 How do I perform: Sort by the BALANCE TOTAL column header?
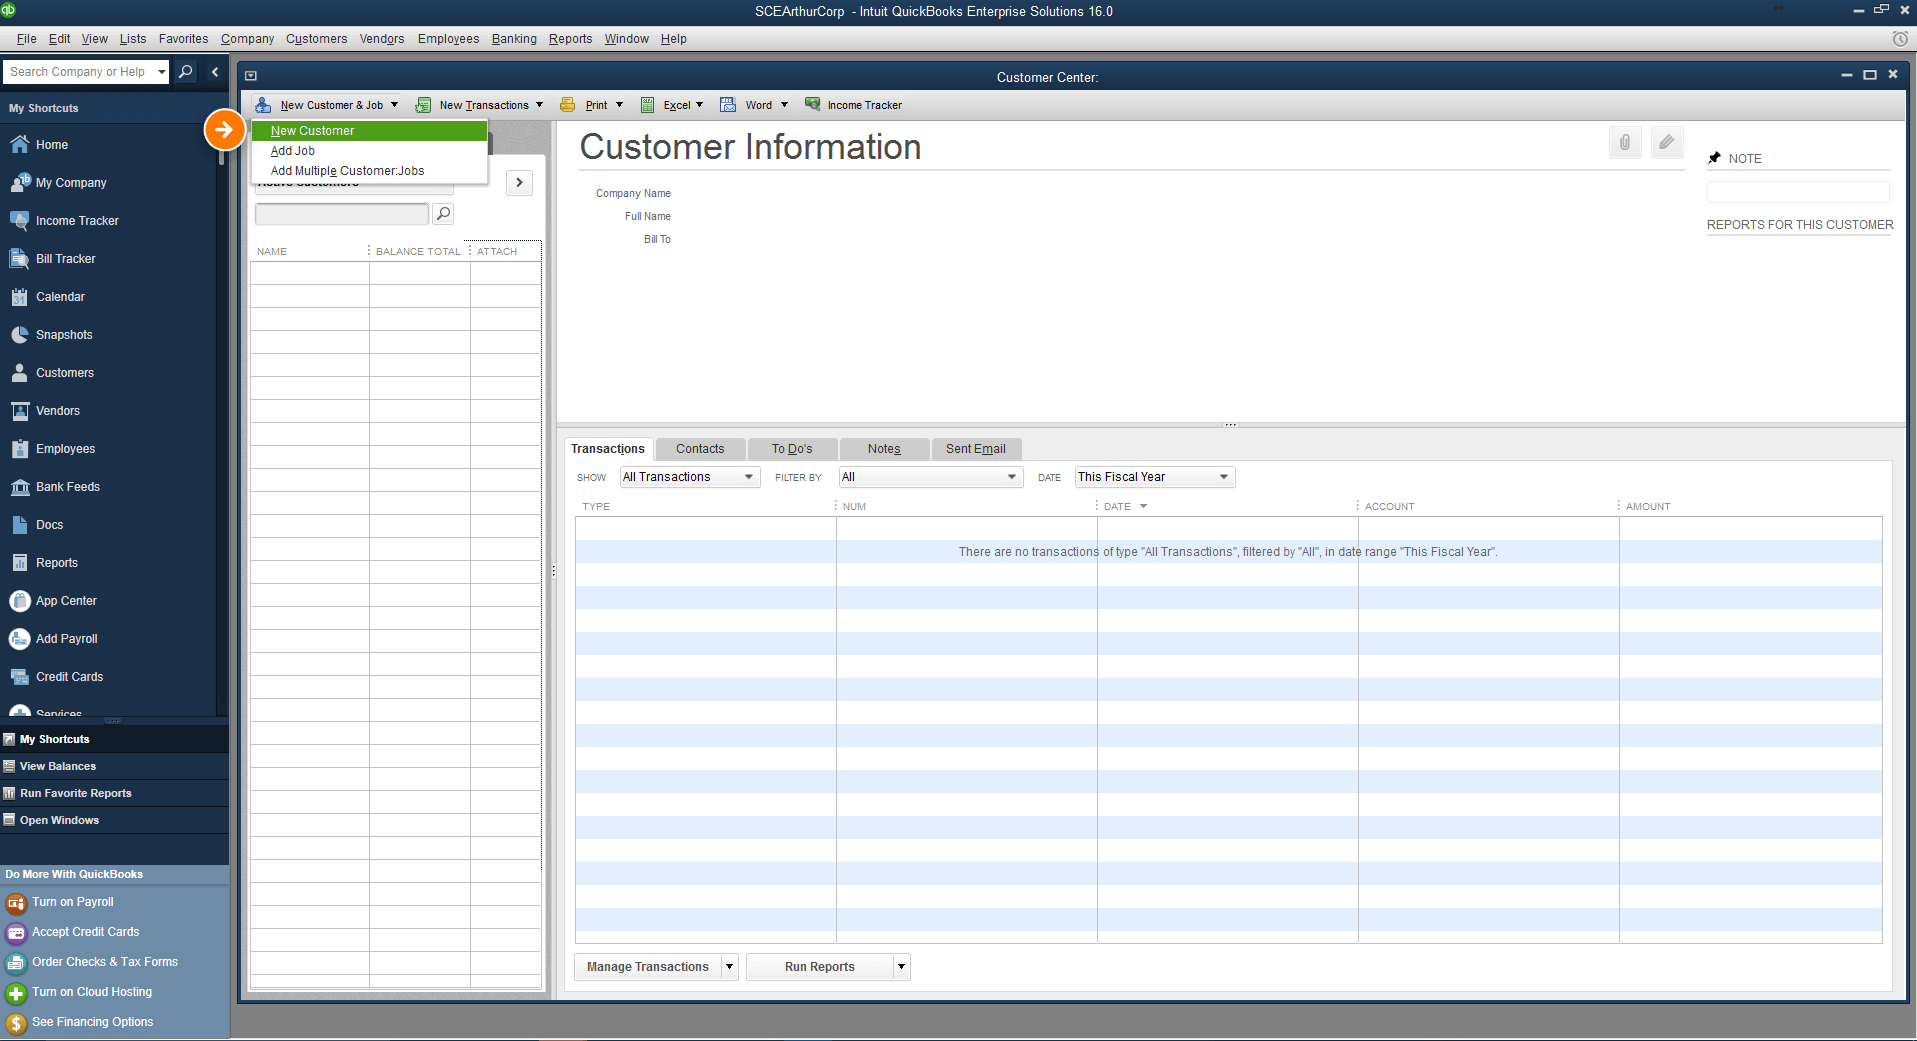419,251
